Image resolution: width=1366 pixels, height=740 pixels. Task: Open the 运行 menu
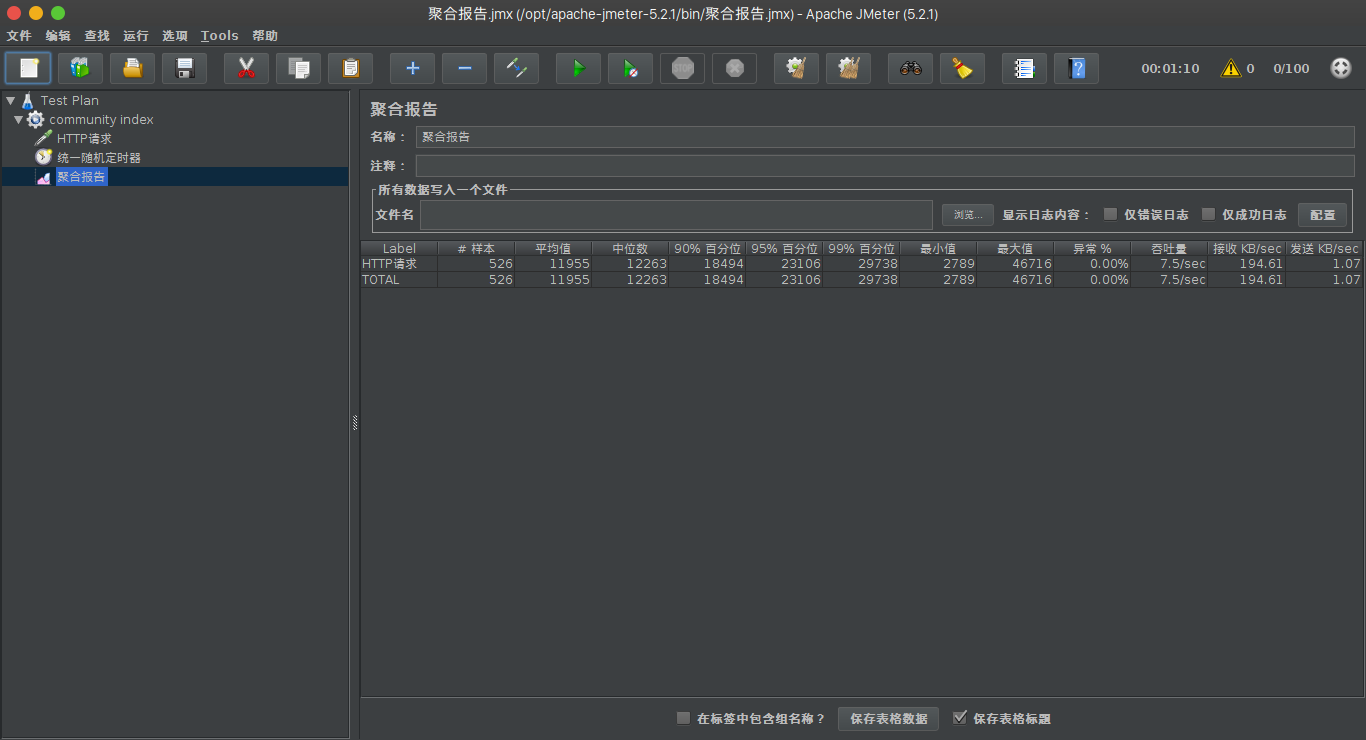tap(136, 36)
